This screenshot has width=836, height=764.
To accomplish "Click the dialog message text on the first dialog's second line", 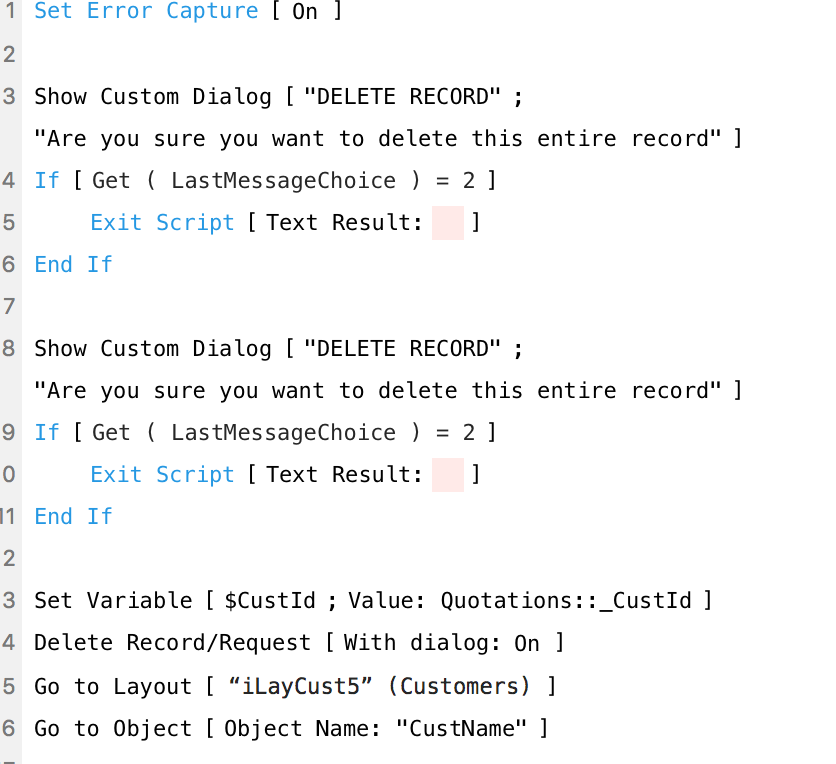I will click(x=378, y=139).
